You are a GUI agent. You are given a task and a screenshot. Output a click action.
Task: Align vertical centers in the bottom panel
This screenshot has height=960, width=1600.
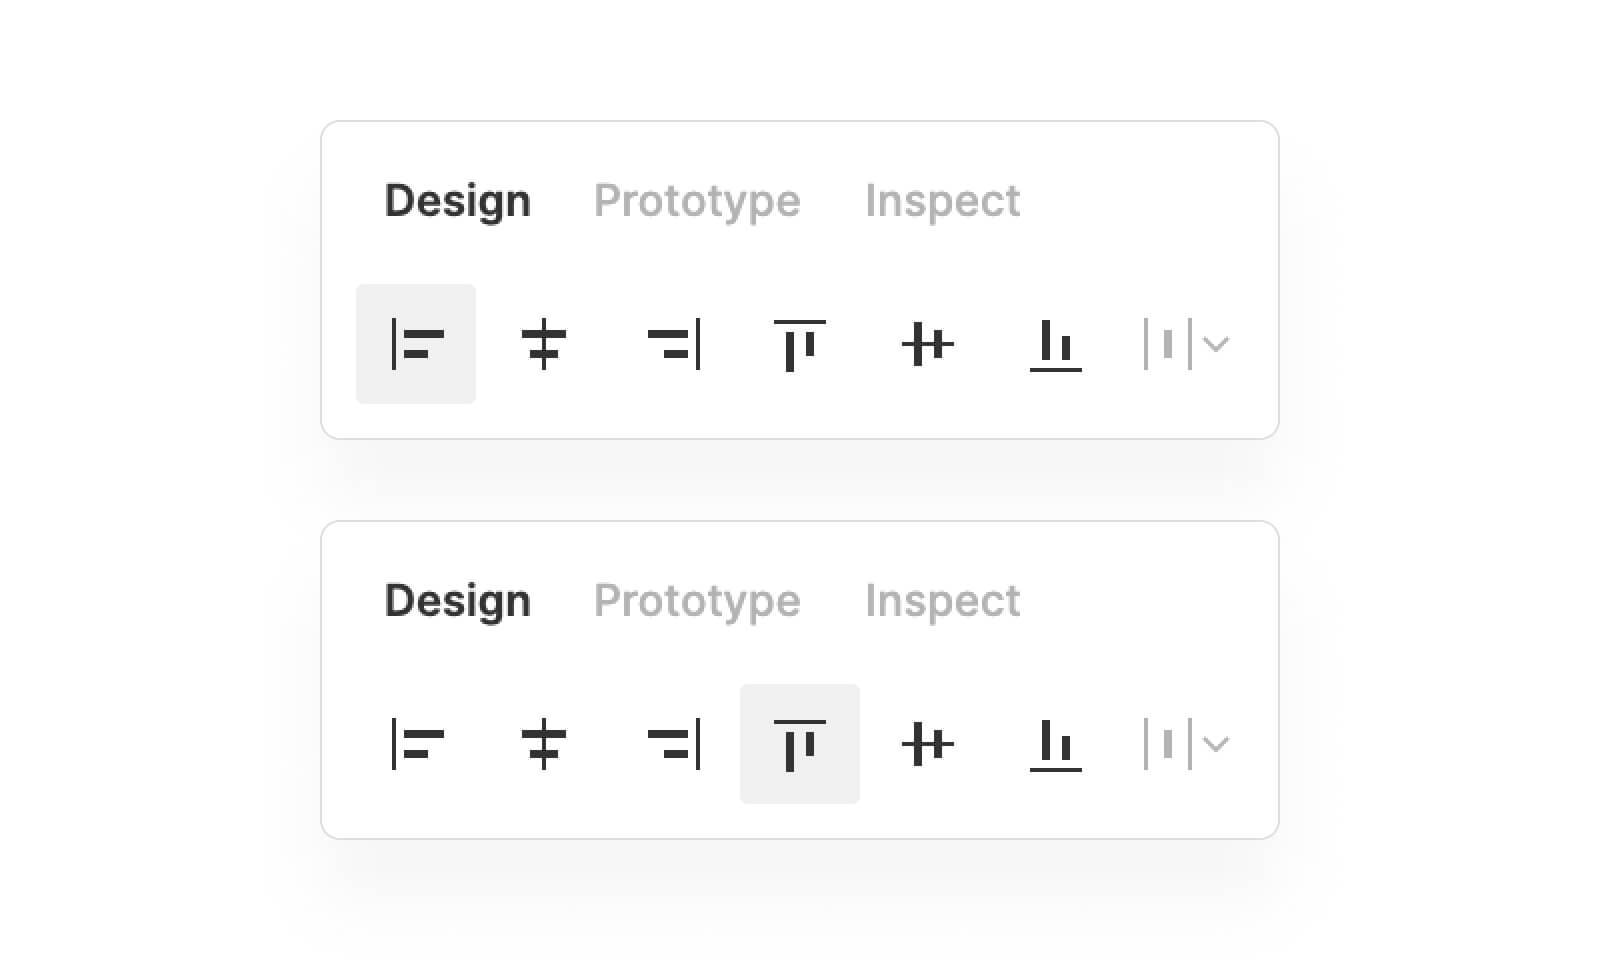click(928, 744)
